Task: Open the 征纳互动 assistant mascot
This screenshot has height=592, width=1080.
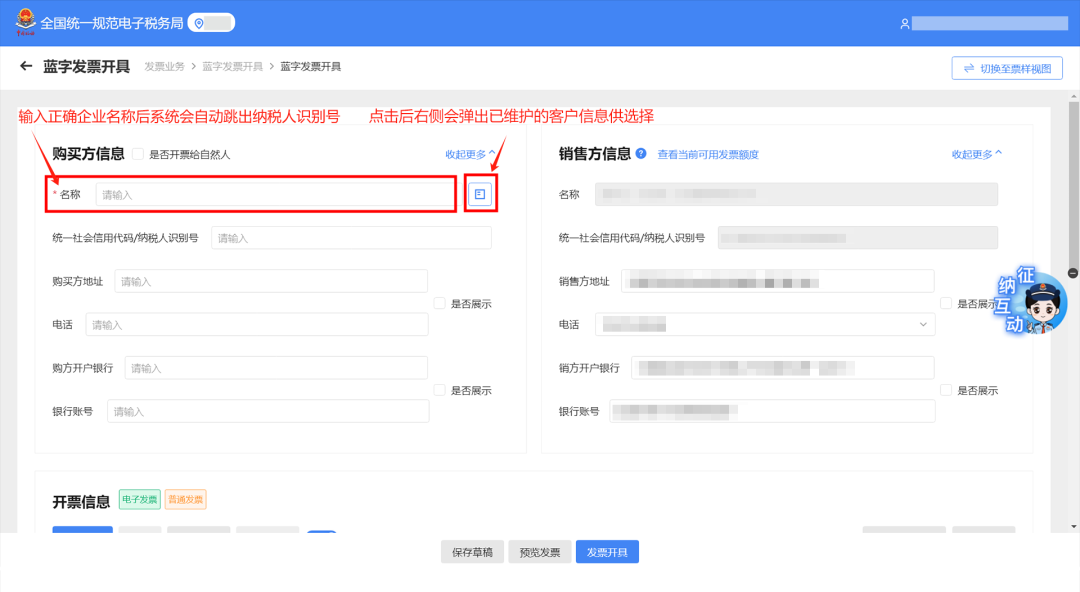Action: pos(1031,300)
